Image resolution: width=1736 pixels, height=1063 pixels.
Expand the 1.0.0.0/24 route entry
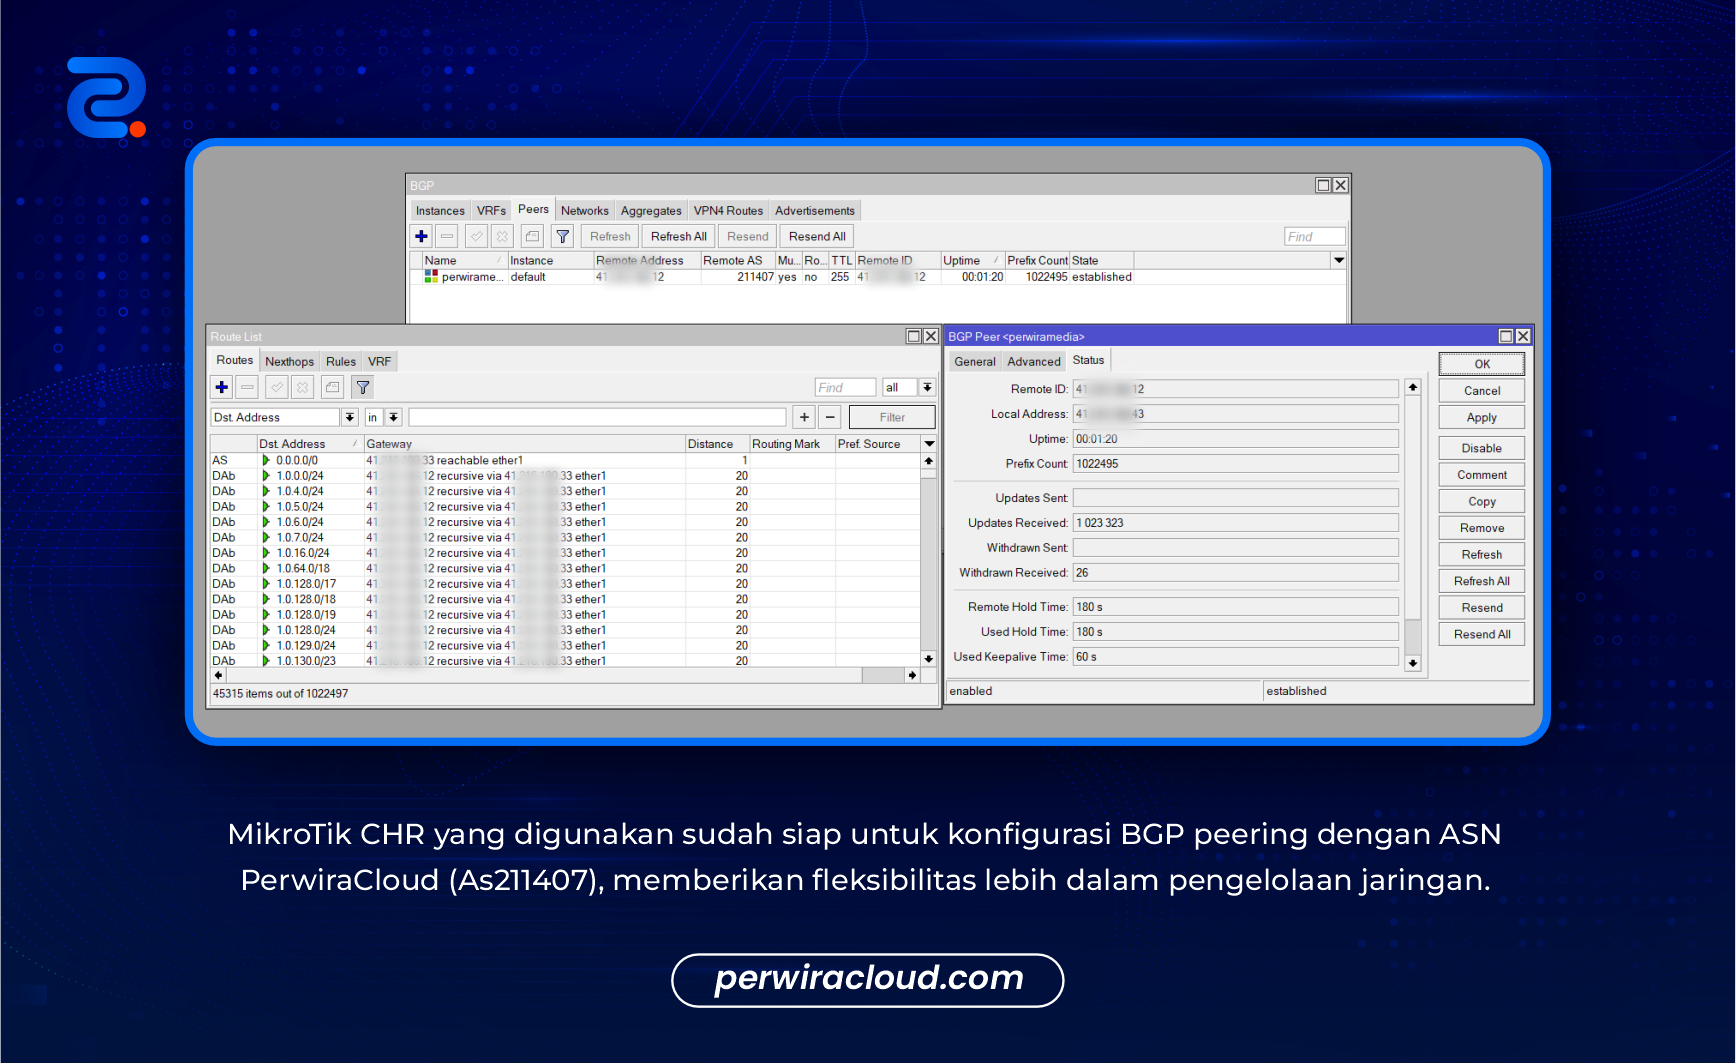(265, 476)
